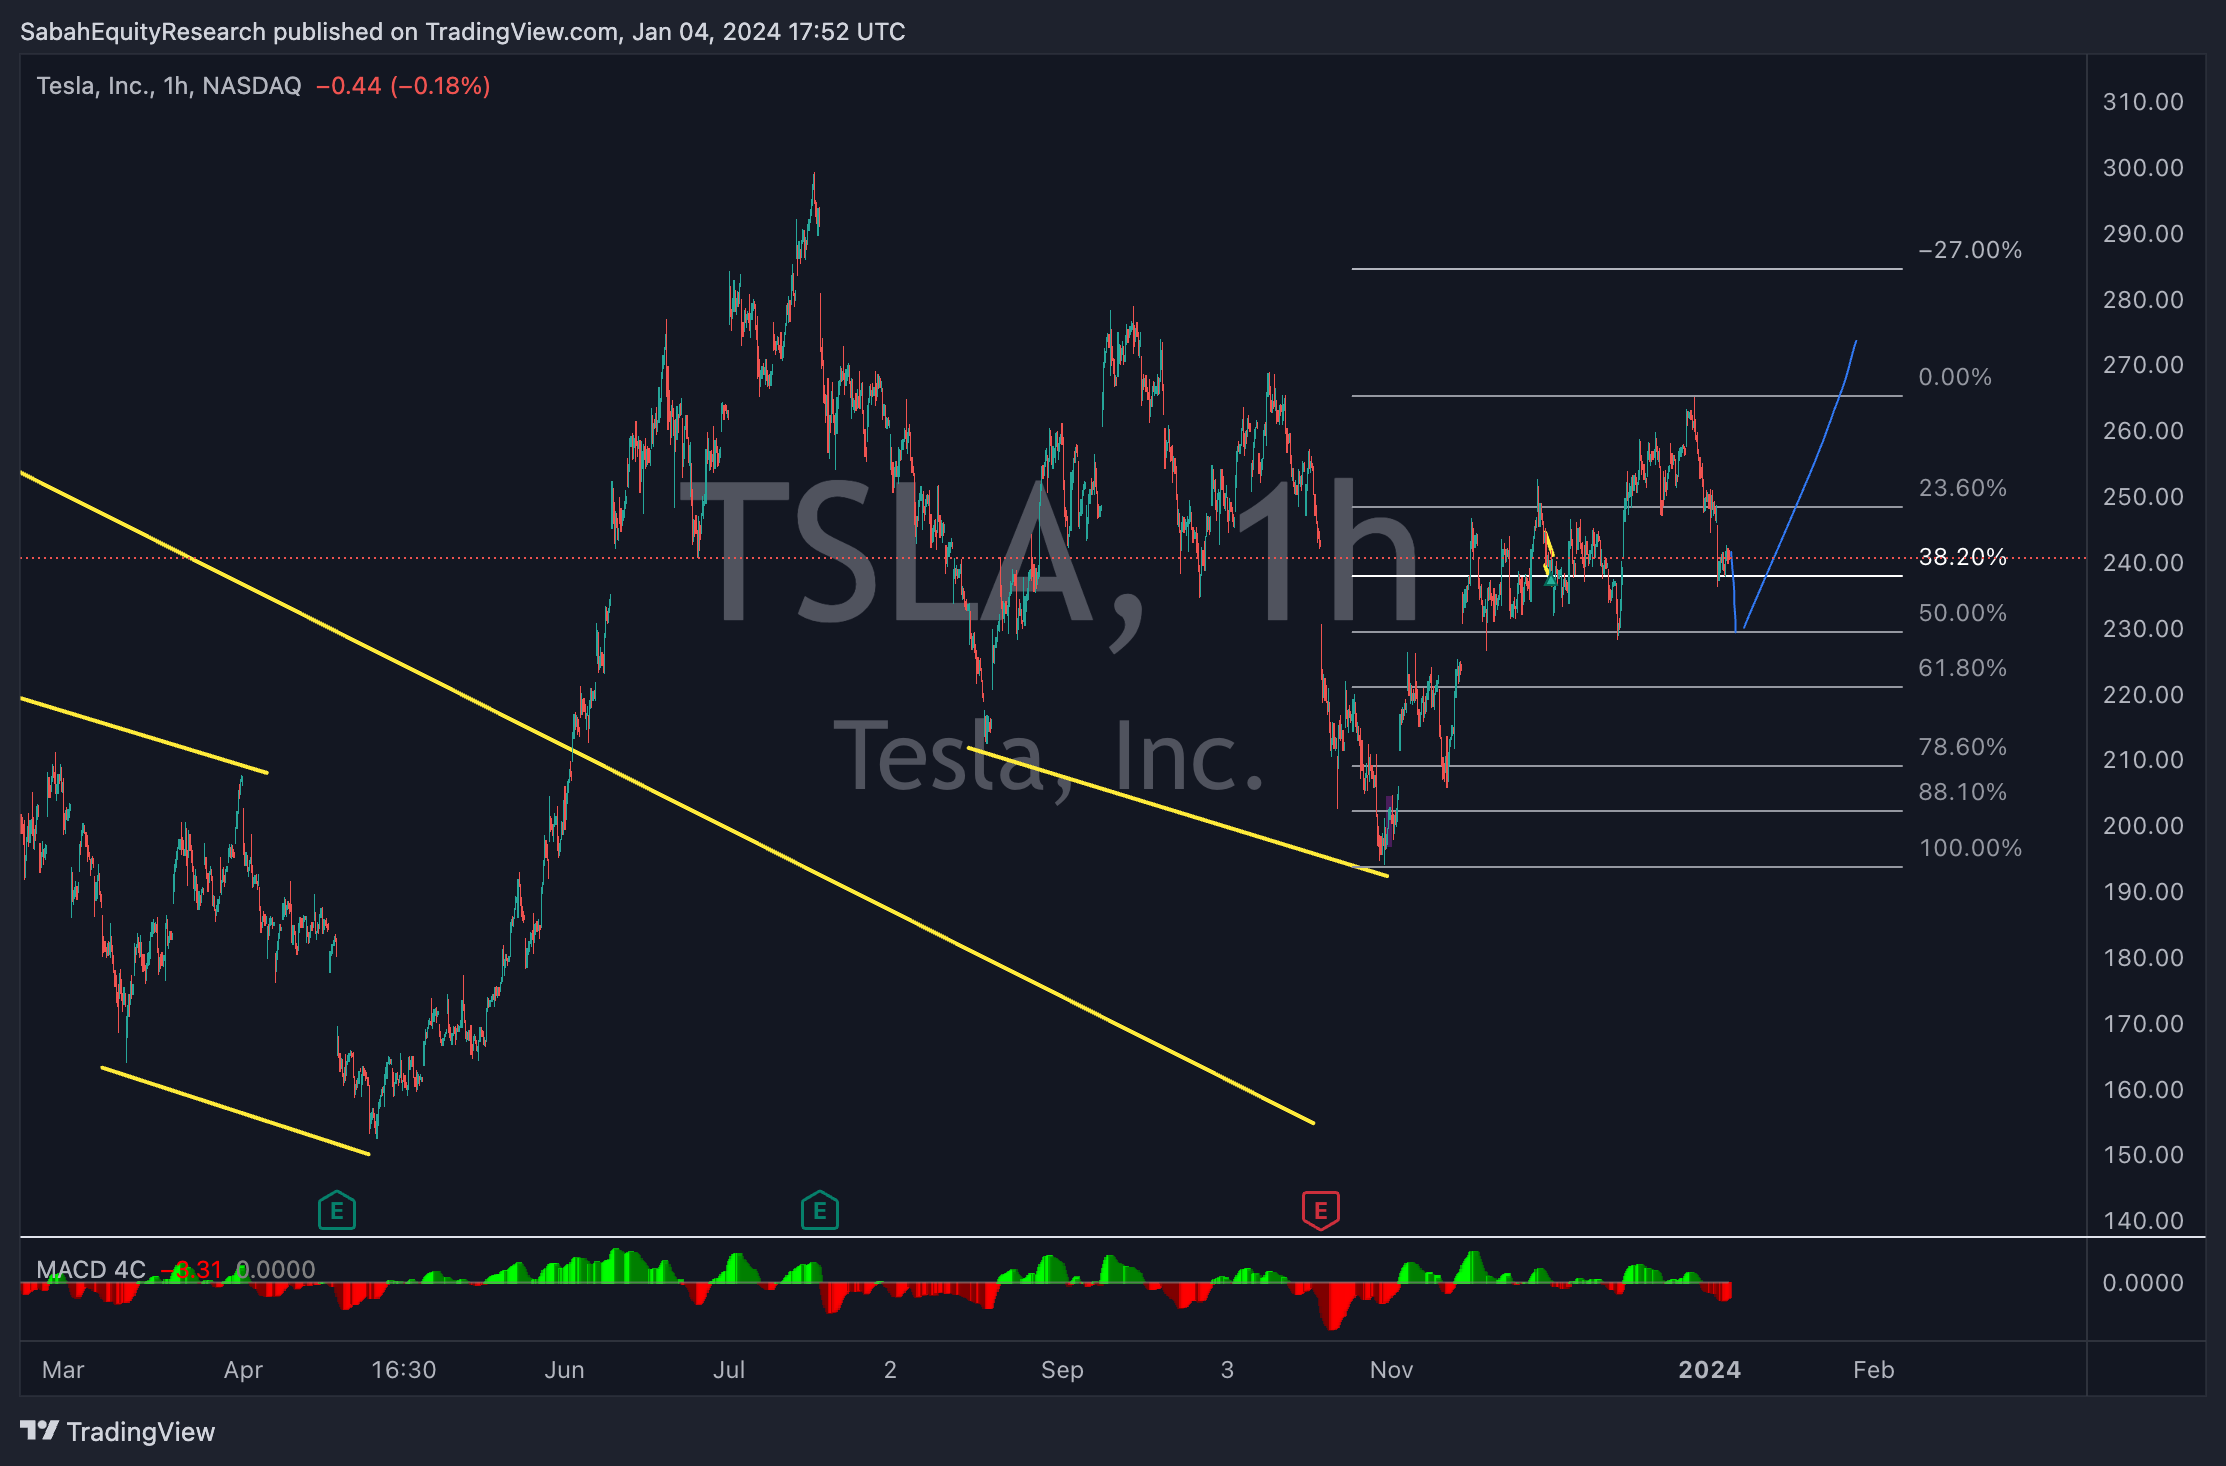Click the 61.80% Fibonacci level label

click(x=1962, y=668)
